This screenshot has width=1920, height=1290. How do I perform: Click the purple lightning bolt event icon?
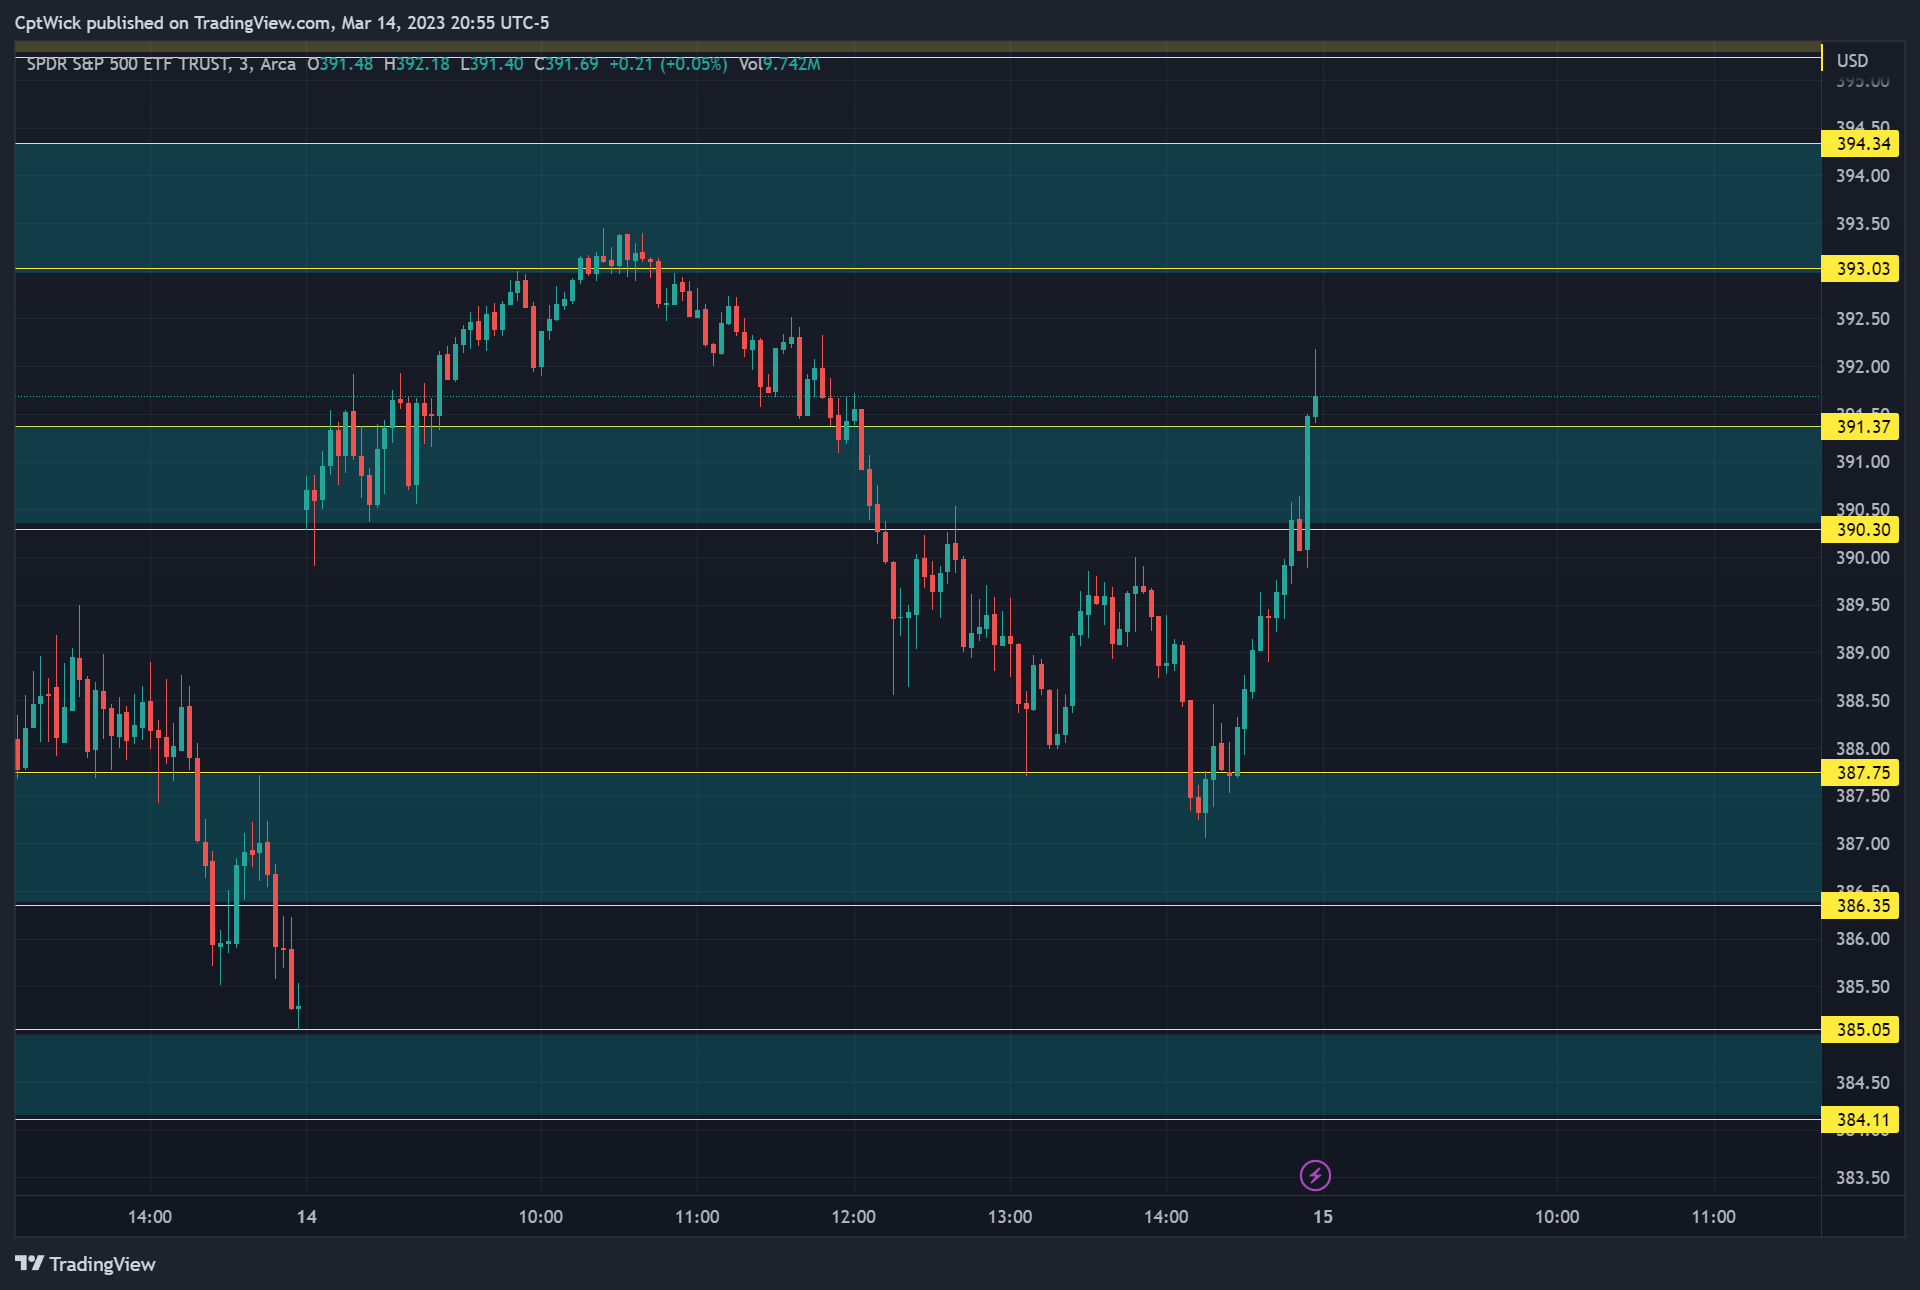(1314, 1175)
